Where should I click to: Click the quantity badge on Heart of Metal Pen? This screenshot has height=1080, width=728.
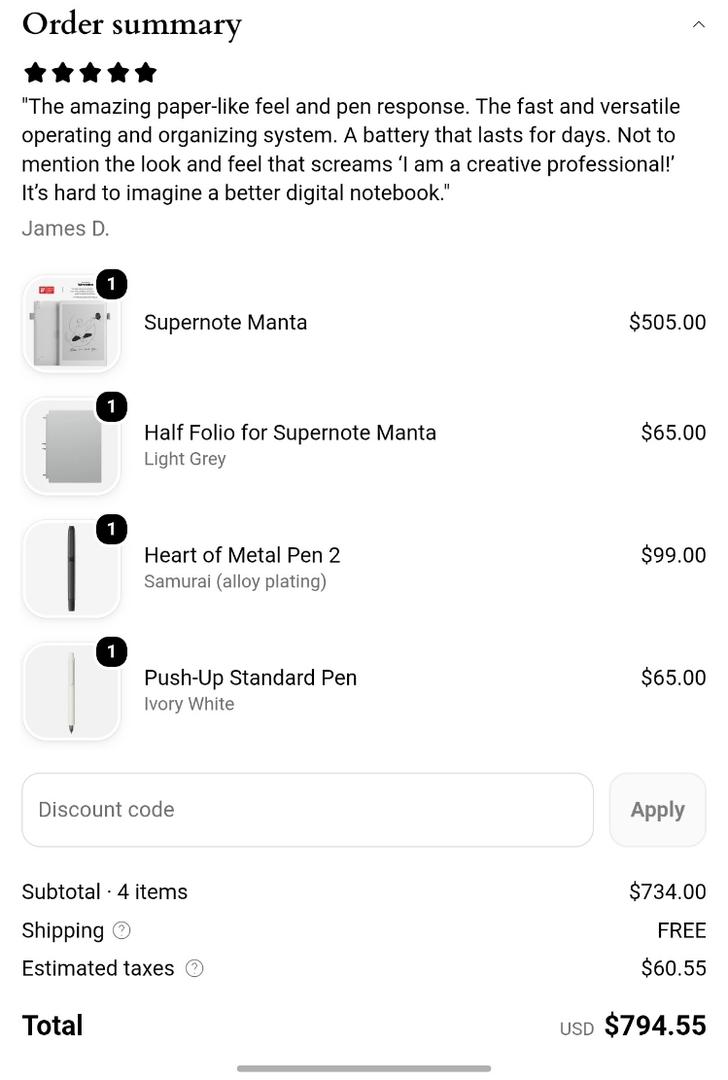click(x=112, y=529)
